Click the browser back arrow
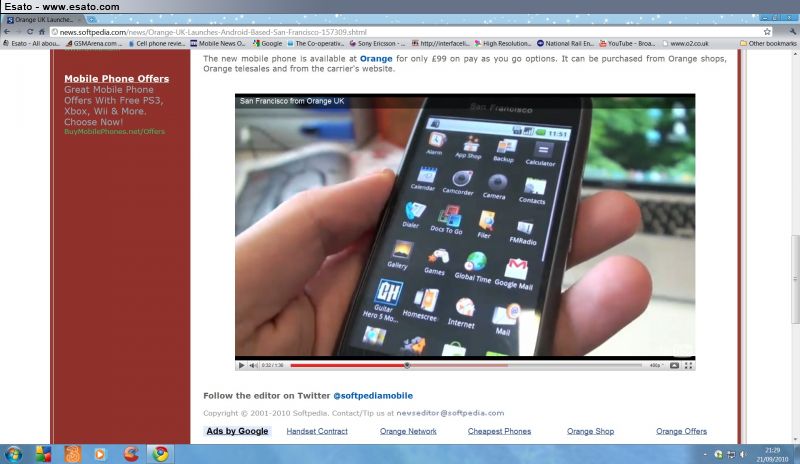This screenshot has height=464, width=800. 7,32
